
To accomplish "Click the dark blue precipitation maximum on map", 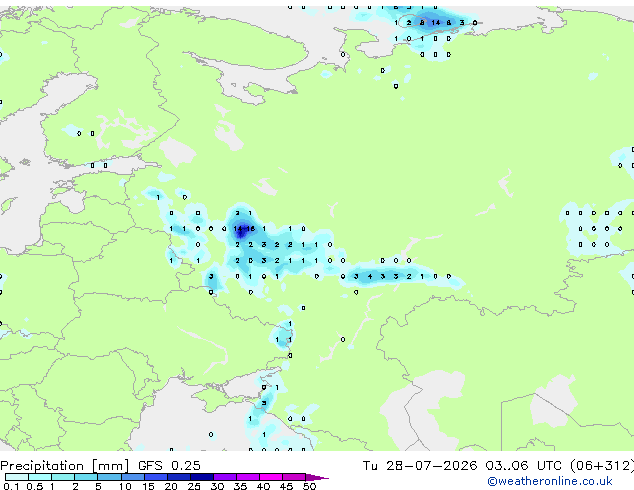I will pos(242,230).
